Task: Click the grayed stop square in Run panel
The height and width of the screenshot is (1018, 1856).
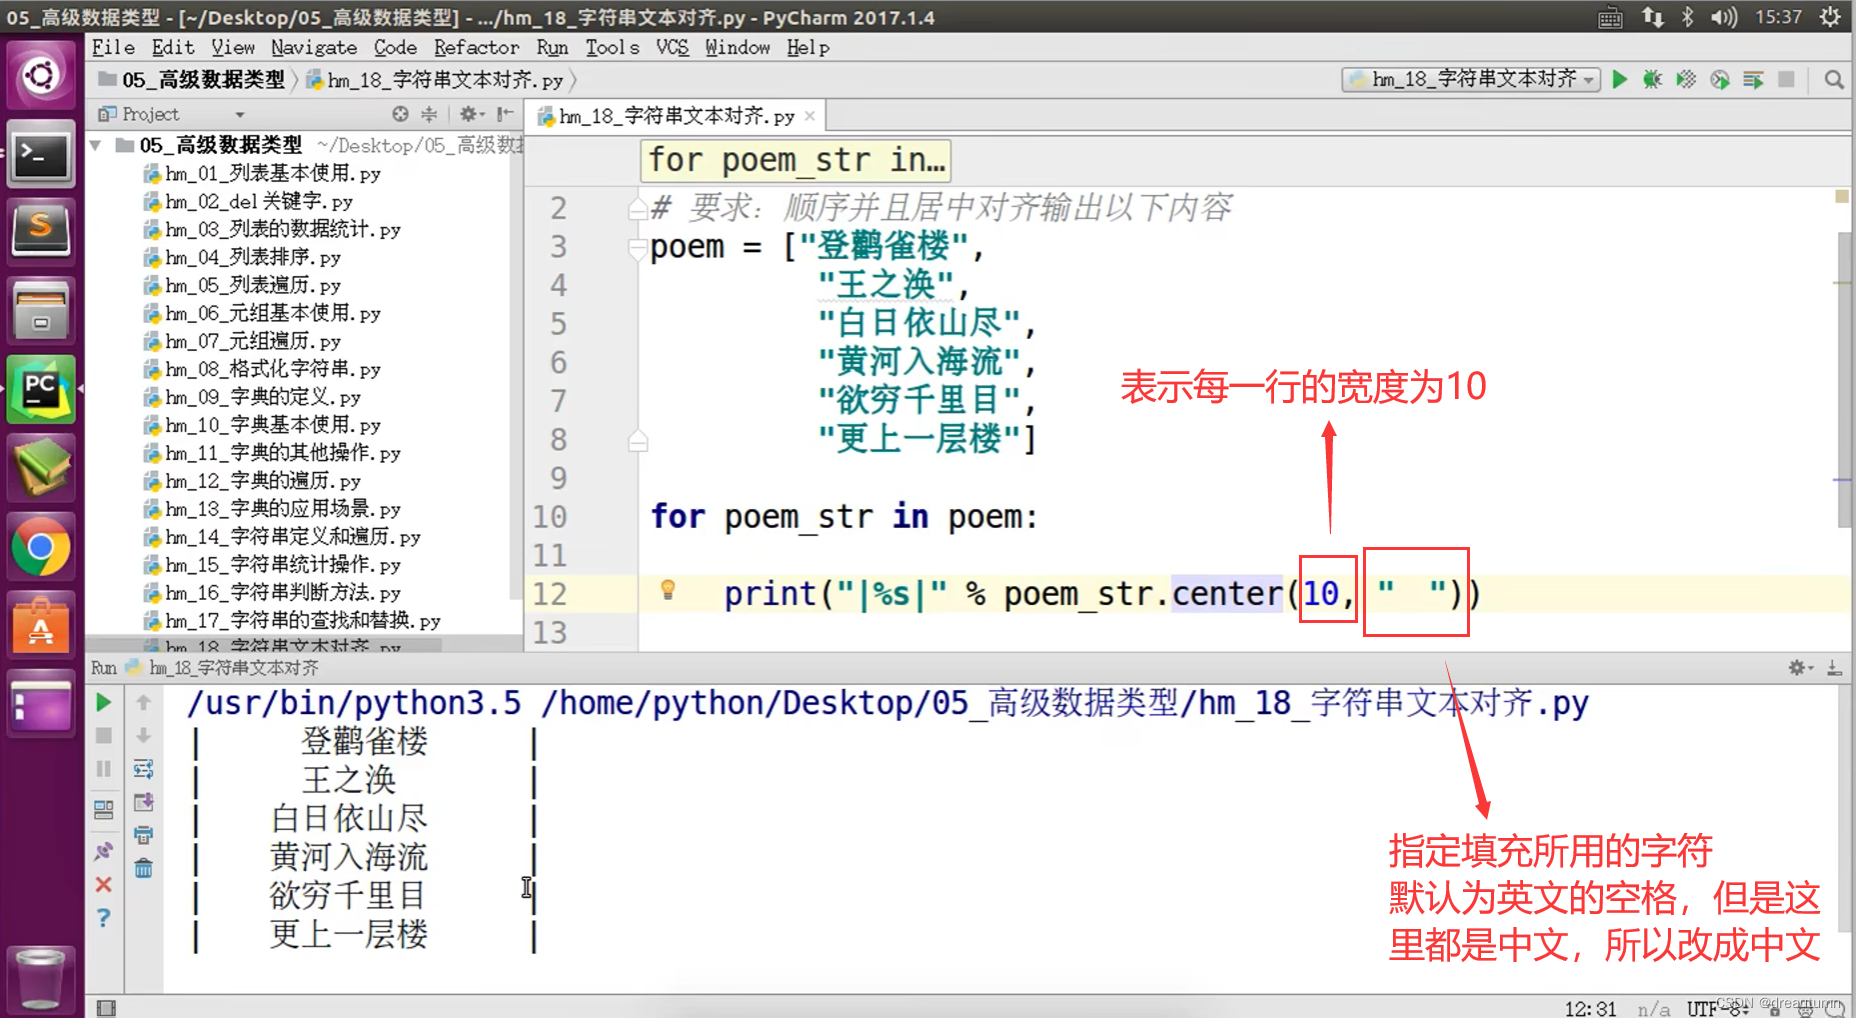Action: click(103, 736)
